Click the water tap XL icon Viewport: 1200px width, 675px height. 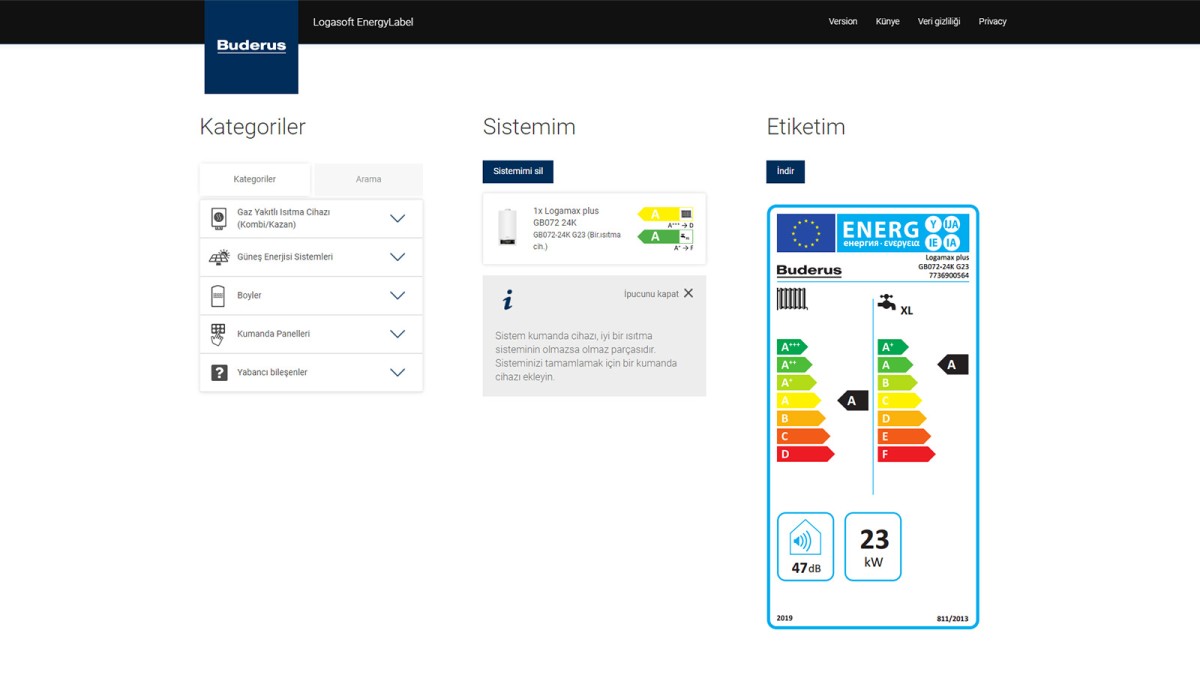click(x=887, y=303)
